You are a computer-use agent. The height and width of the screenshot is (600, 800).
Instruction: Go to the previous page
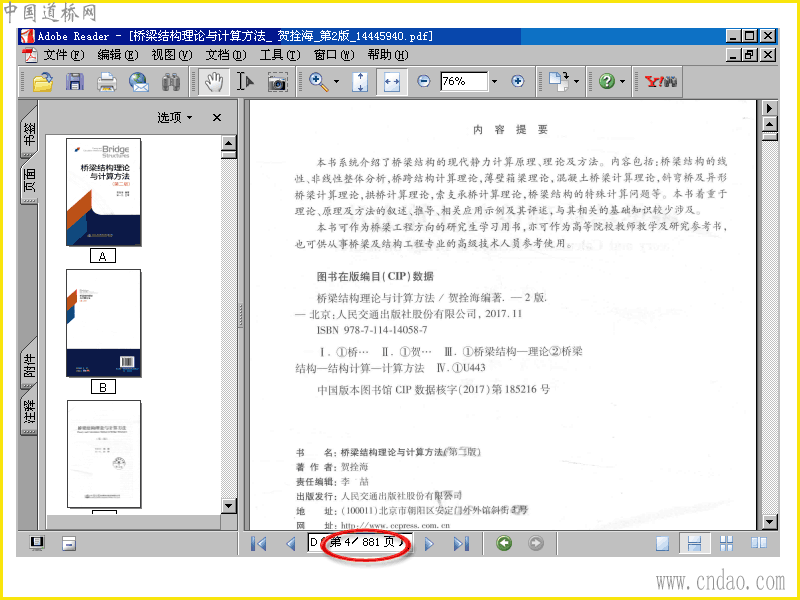[291, 544]
